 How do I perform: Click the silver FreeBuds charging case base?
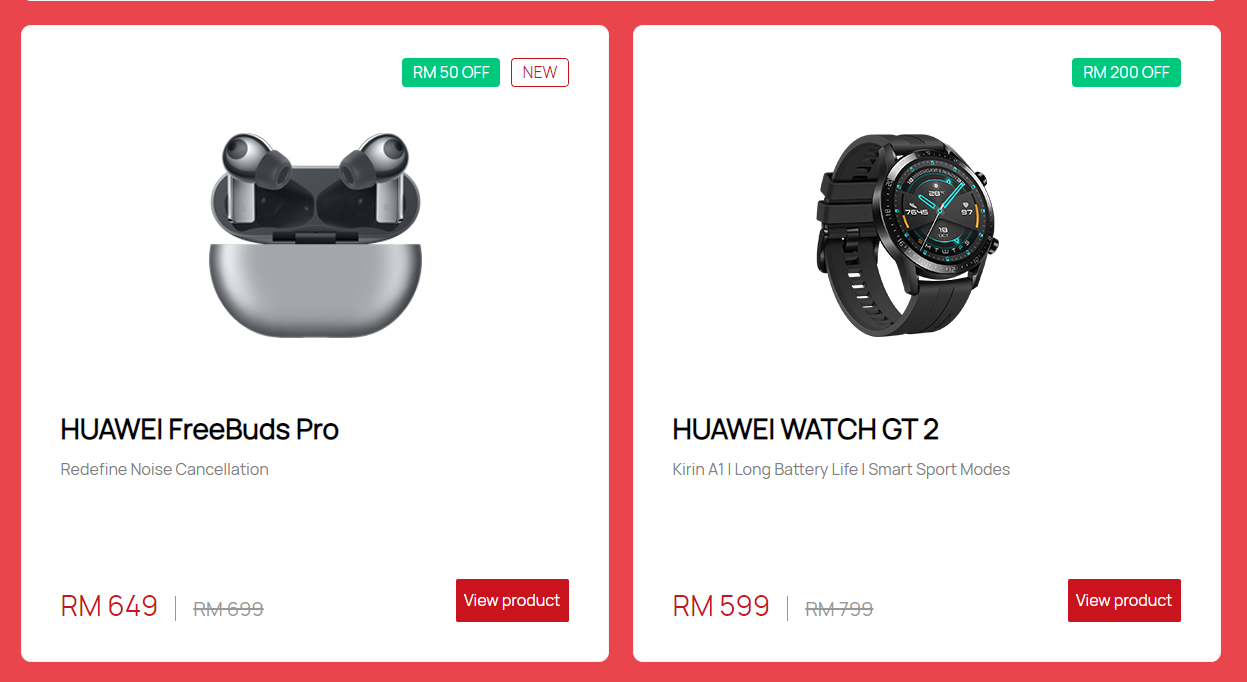pyautogui.click(x=315, y=290)
